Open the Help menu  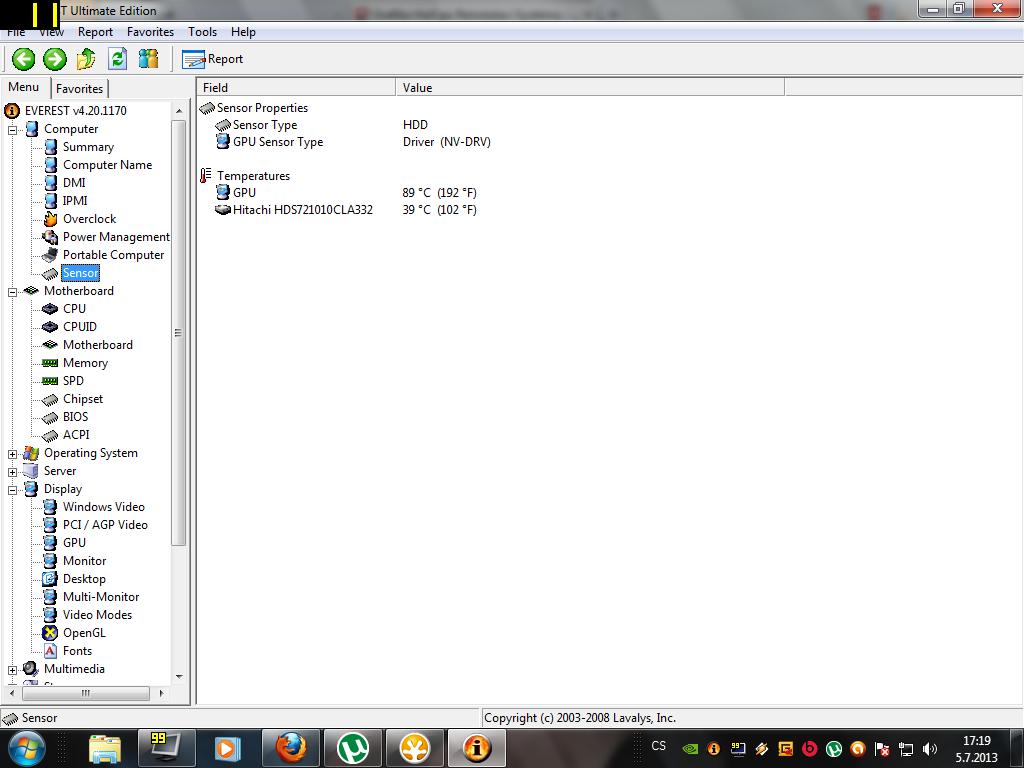(243, 32)
